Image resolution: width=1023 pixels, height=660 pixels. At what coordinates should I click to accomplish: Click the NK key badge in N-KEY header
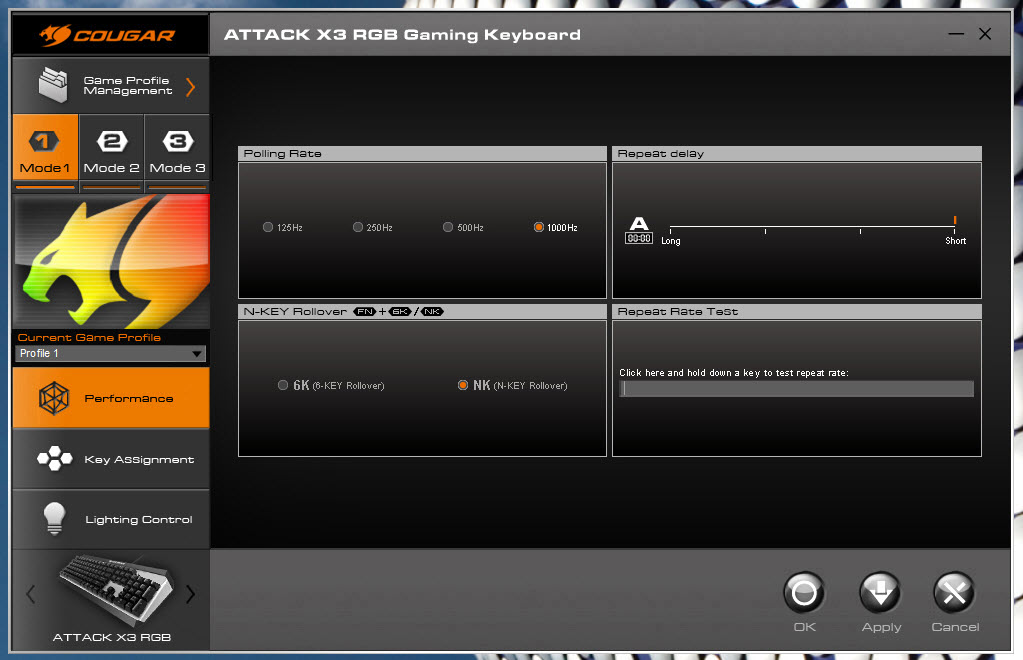(432, 312)
